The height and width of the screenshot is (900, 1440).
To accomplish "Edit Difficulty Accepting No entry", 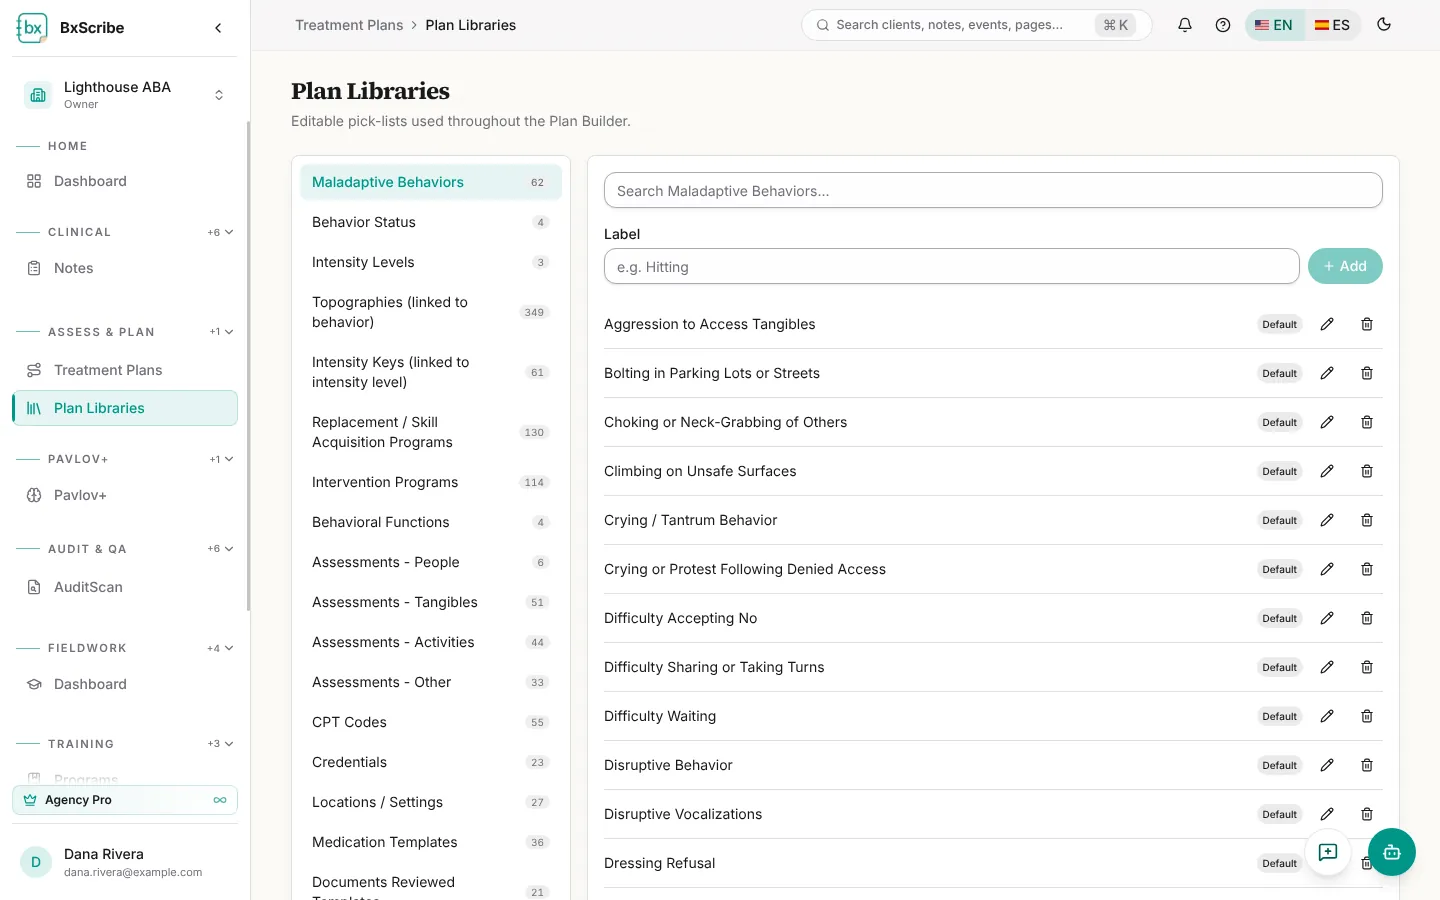I will [1327, 618].
